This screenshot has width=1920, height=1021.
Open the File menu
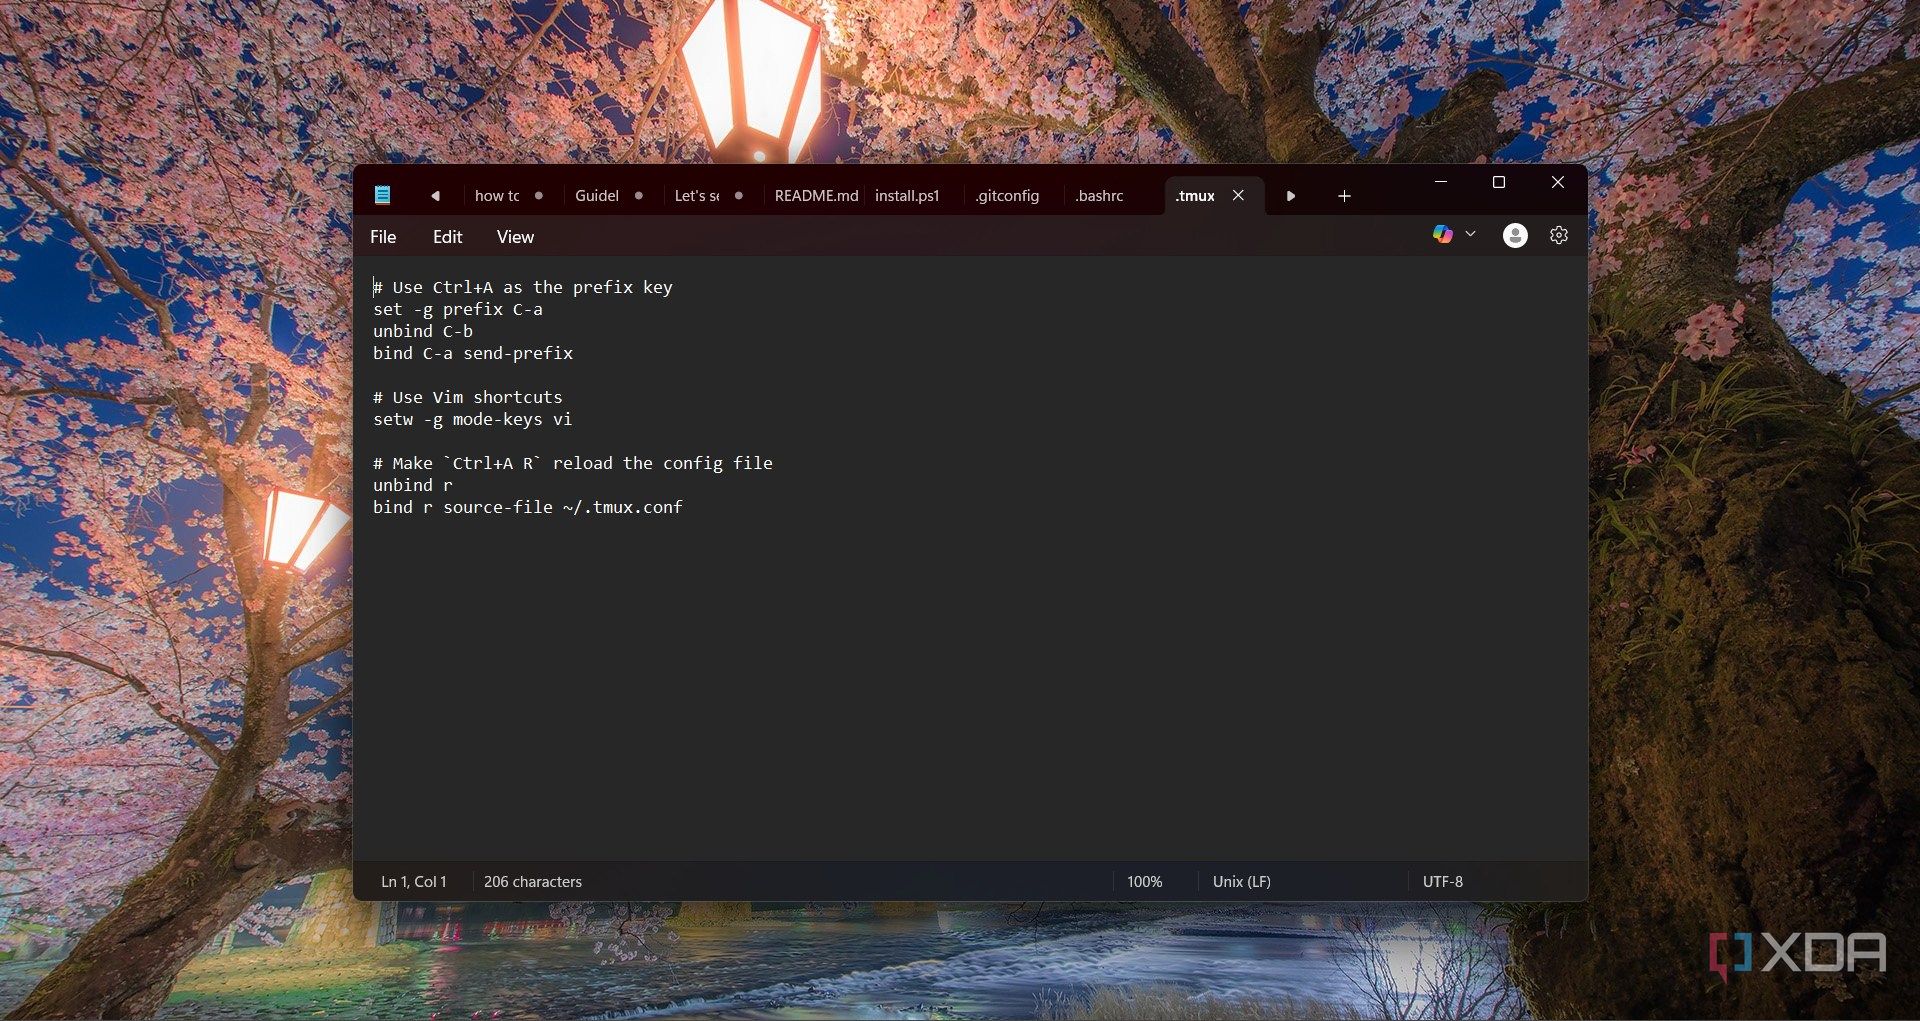(x=383, y=237)
